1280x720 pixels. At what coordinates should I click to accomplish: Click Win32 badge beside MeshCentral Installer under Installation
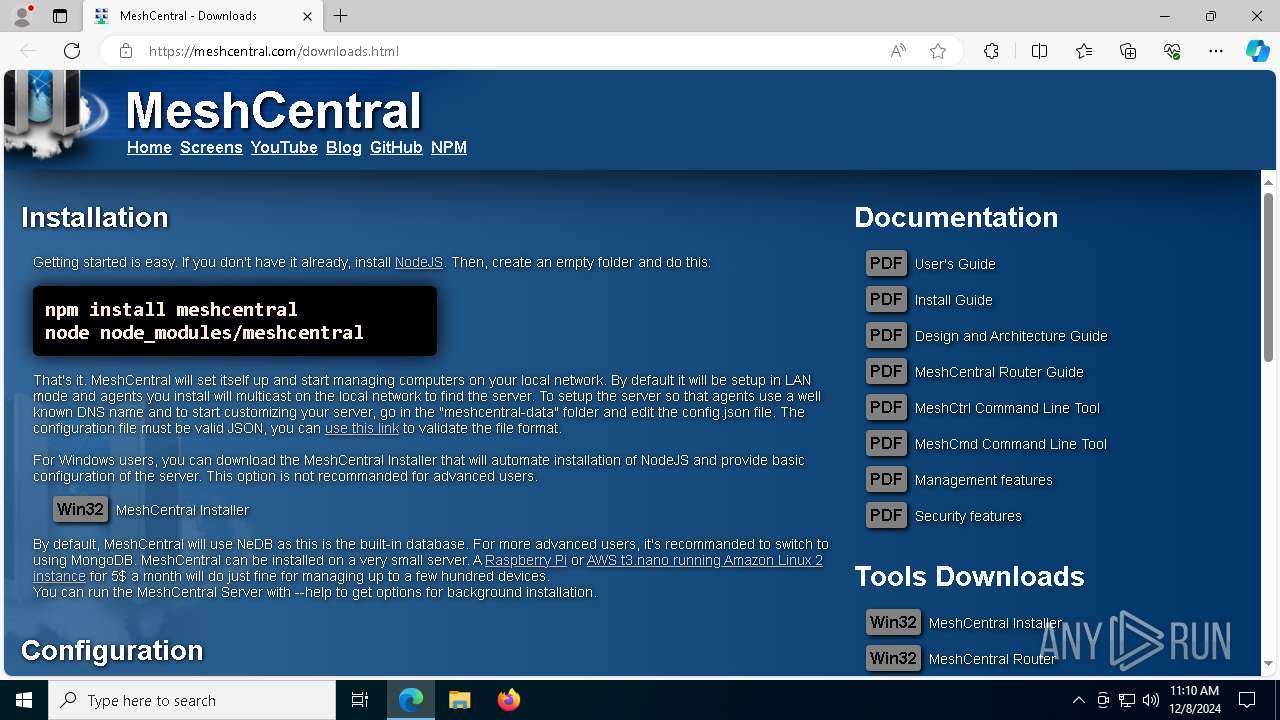click(80, 509)
